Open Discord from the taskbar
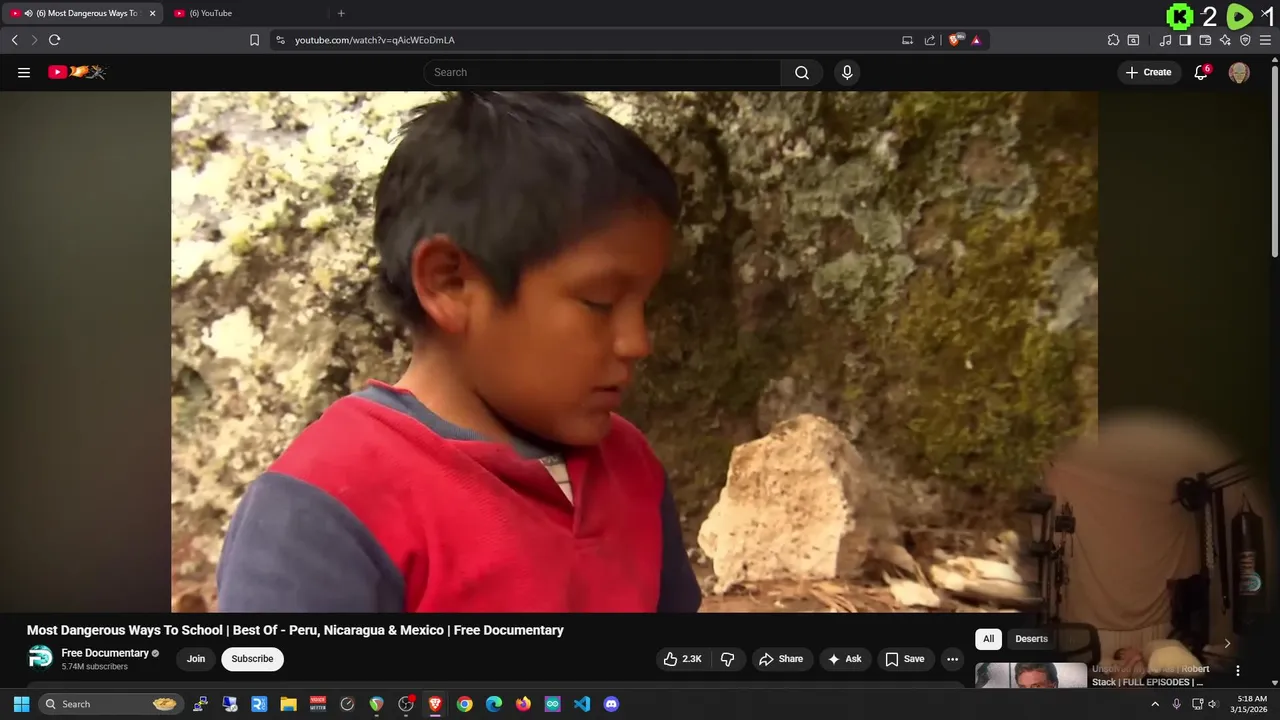The height and width of the screenshot is (720, 1280). pyautogui.click(x=611, y=704)
